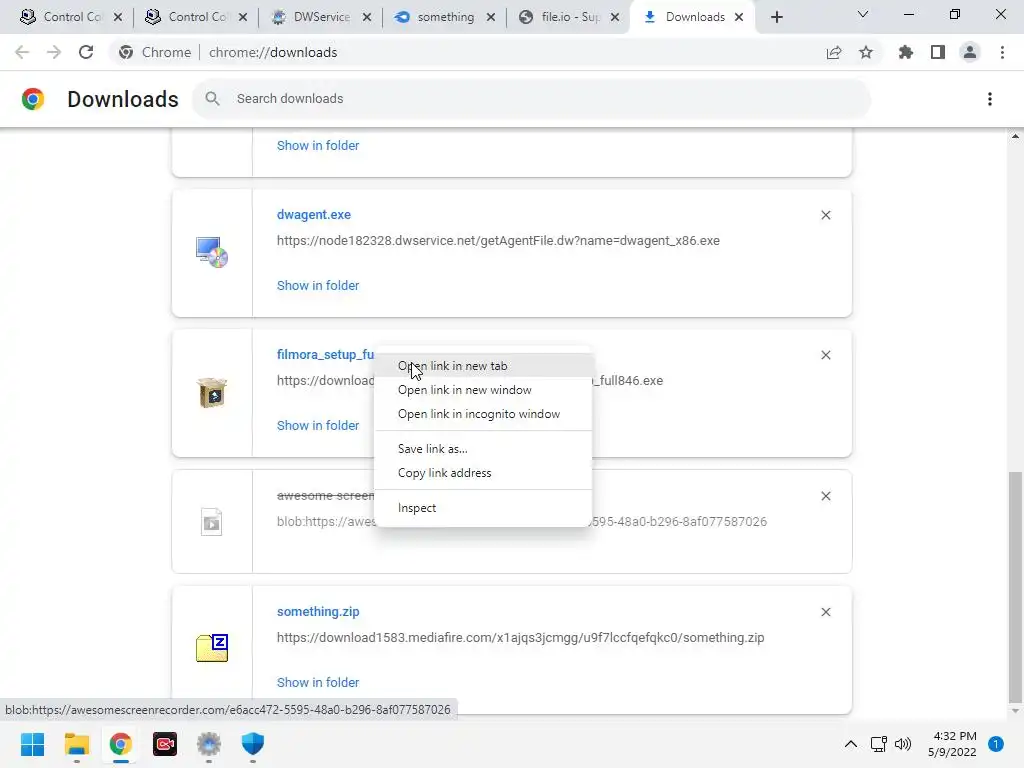1024x768 pixels.
Task: Click filmora setup file icon
Action: pyautogui.click(x=212, y=392)
